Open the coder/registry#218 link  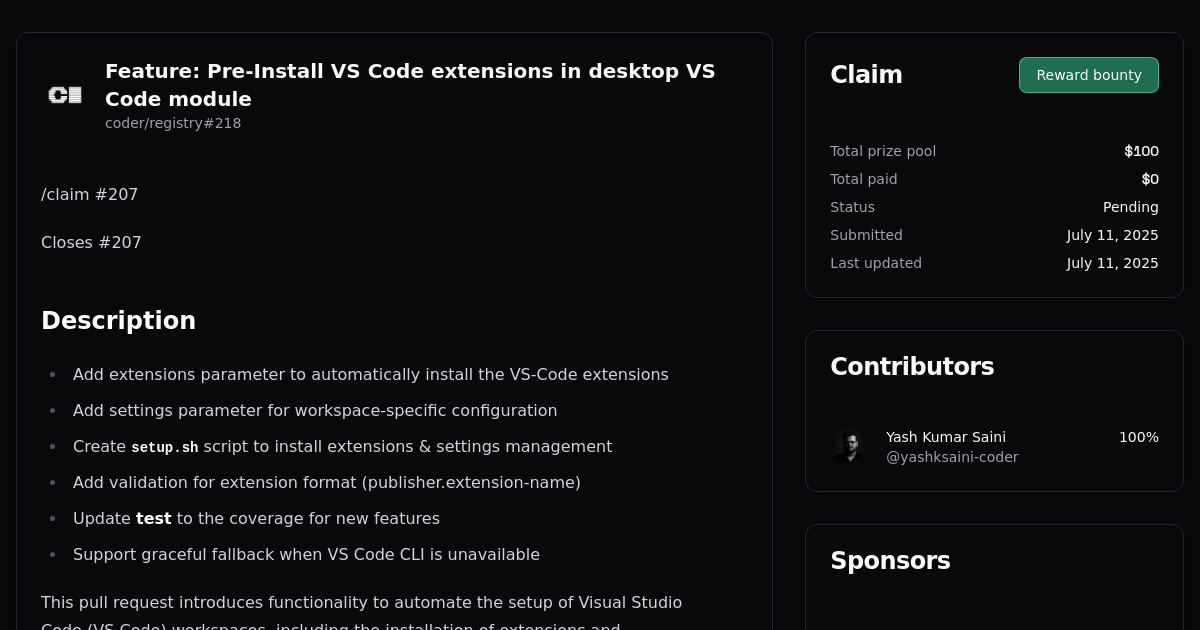(x=173, y=123)
